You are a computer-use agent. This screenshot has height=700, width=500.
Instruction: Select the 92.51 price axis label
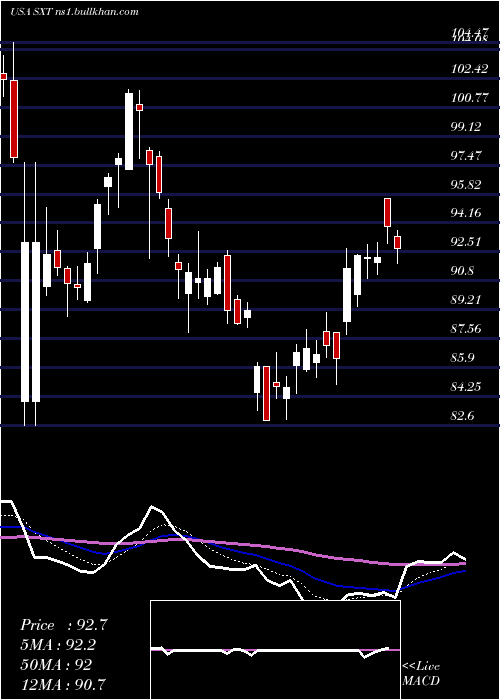(466, 242)
